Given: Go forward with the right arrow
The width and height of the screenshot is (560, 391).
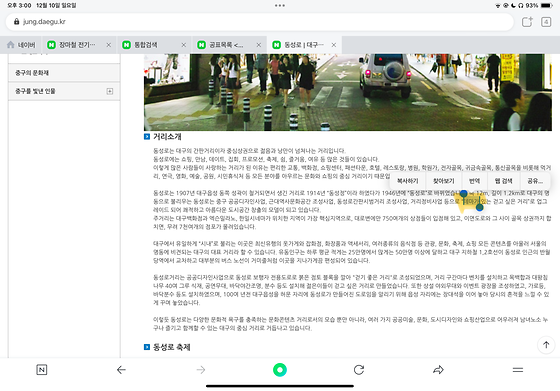Looking at the screenshot, I should (201, 370).
